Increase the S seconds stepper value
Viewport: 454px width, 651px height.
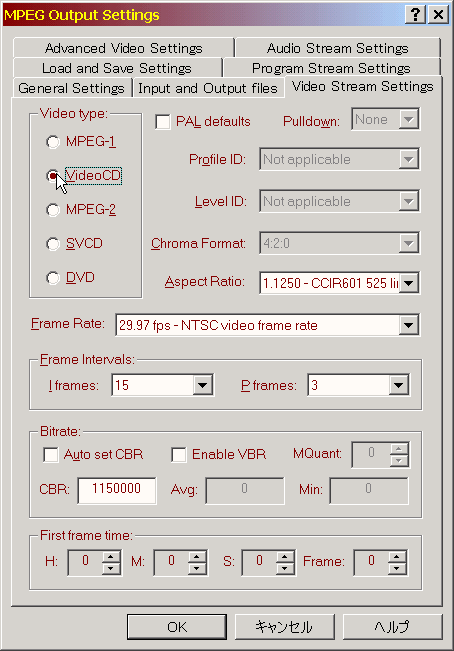click(285, 556)
